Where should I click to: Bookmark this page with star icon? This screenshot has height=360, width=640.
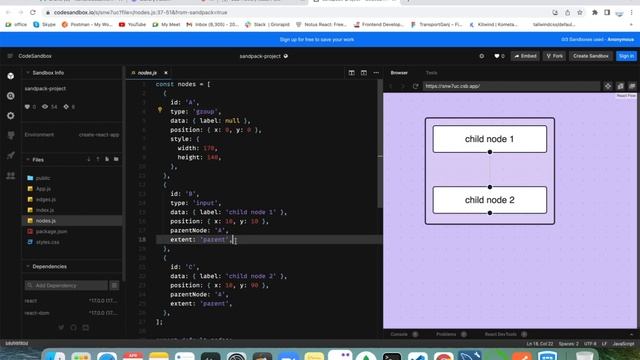pyautogui.click(x=580, y=12)
